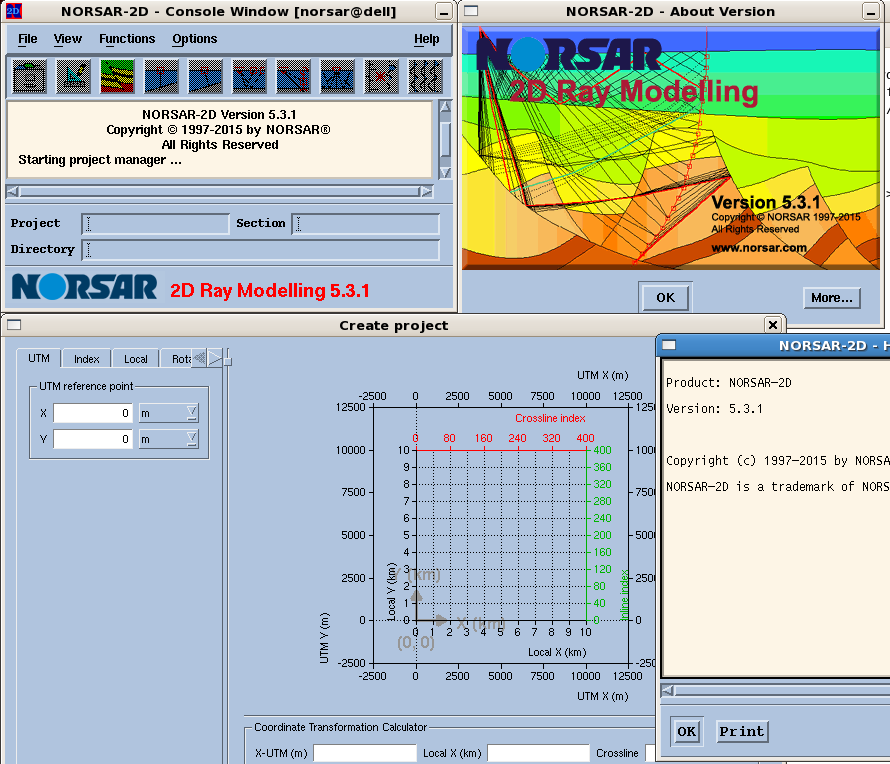This screenshot has height=764, width=890.
Task: Click the 'Local X (km)' axis label on chart
Action: (557, 652)
